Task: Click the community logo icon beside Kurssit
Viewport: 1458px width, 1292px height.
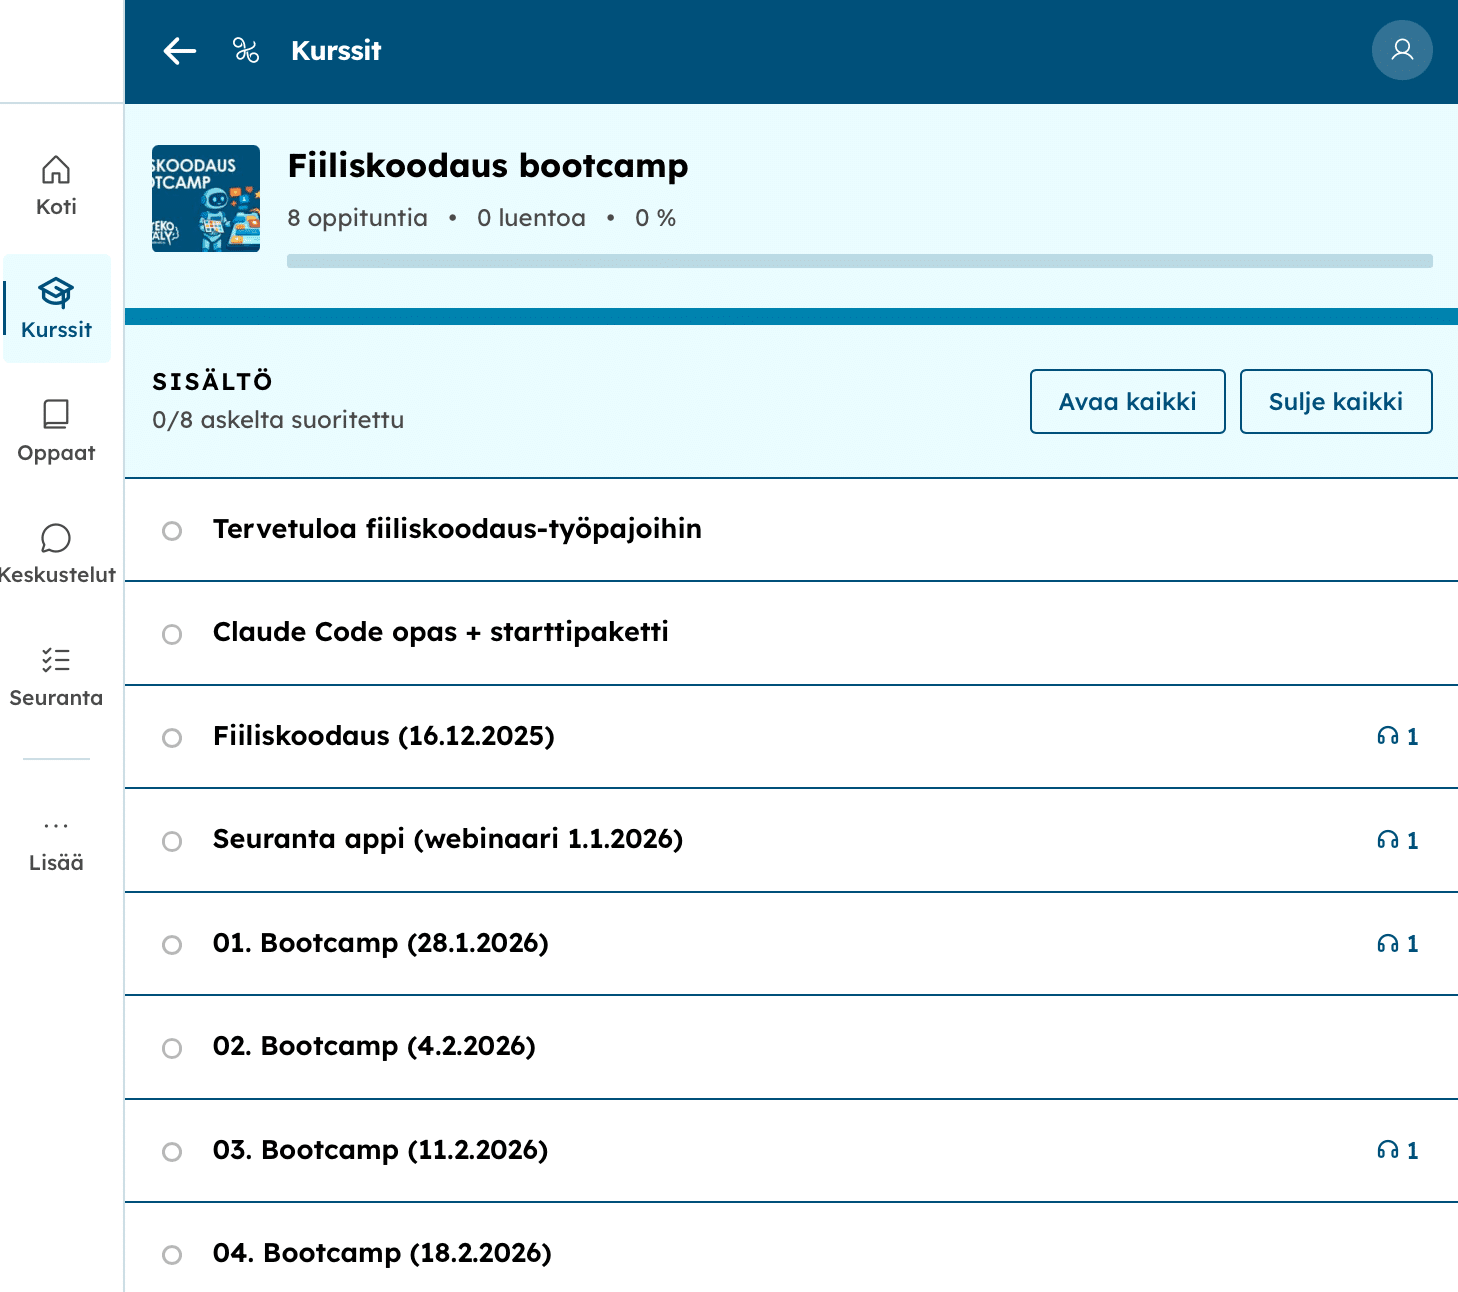Action: pyautogui.click(x=246, y=51)
